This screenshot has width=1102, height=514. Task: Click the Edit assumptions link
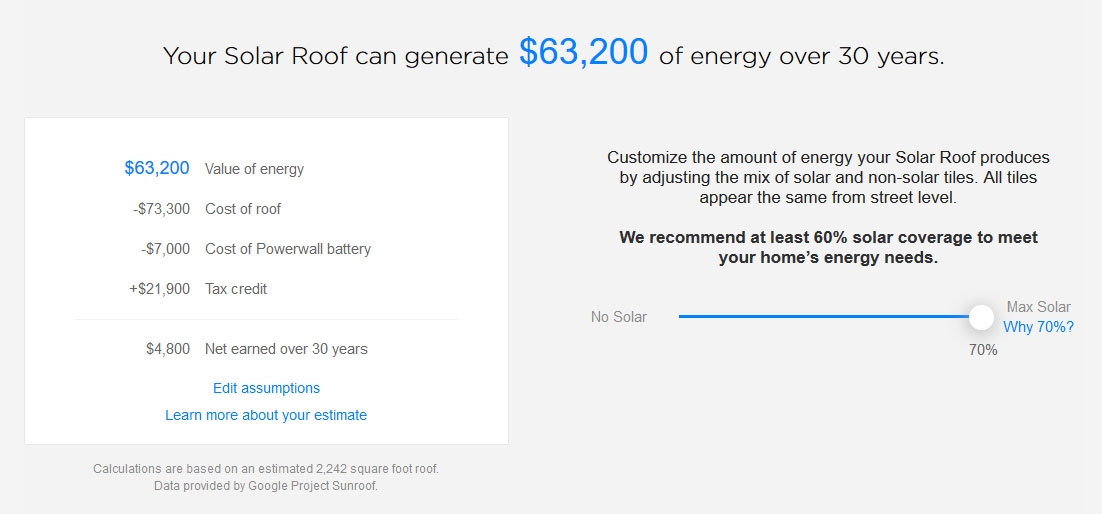266,388
